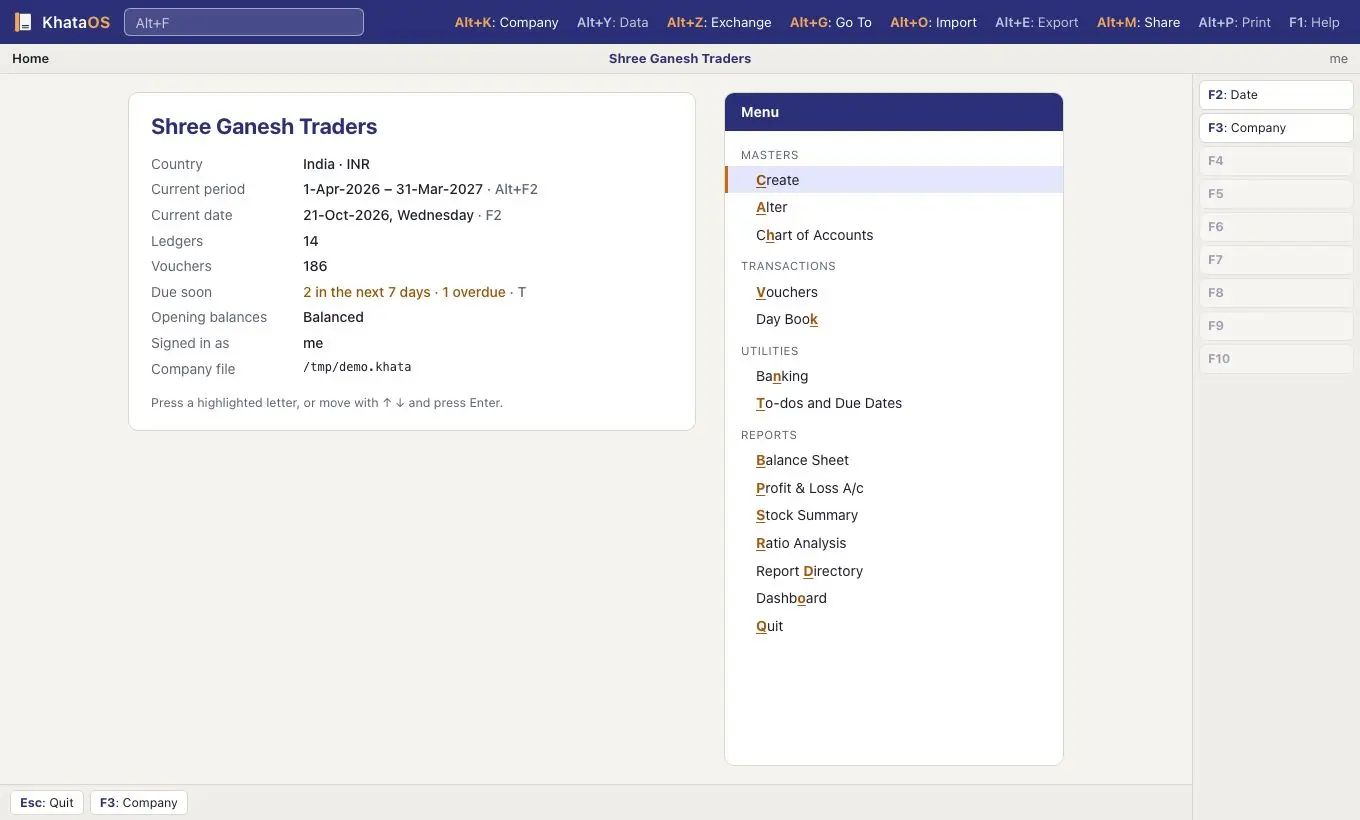Click the current period '1-Apr-2026 – 31-Mar-2027'
Image resolution: width=1360 pixels, height=820 pixels.
[393, 189]
